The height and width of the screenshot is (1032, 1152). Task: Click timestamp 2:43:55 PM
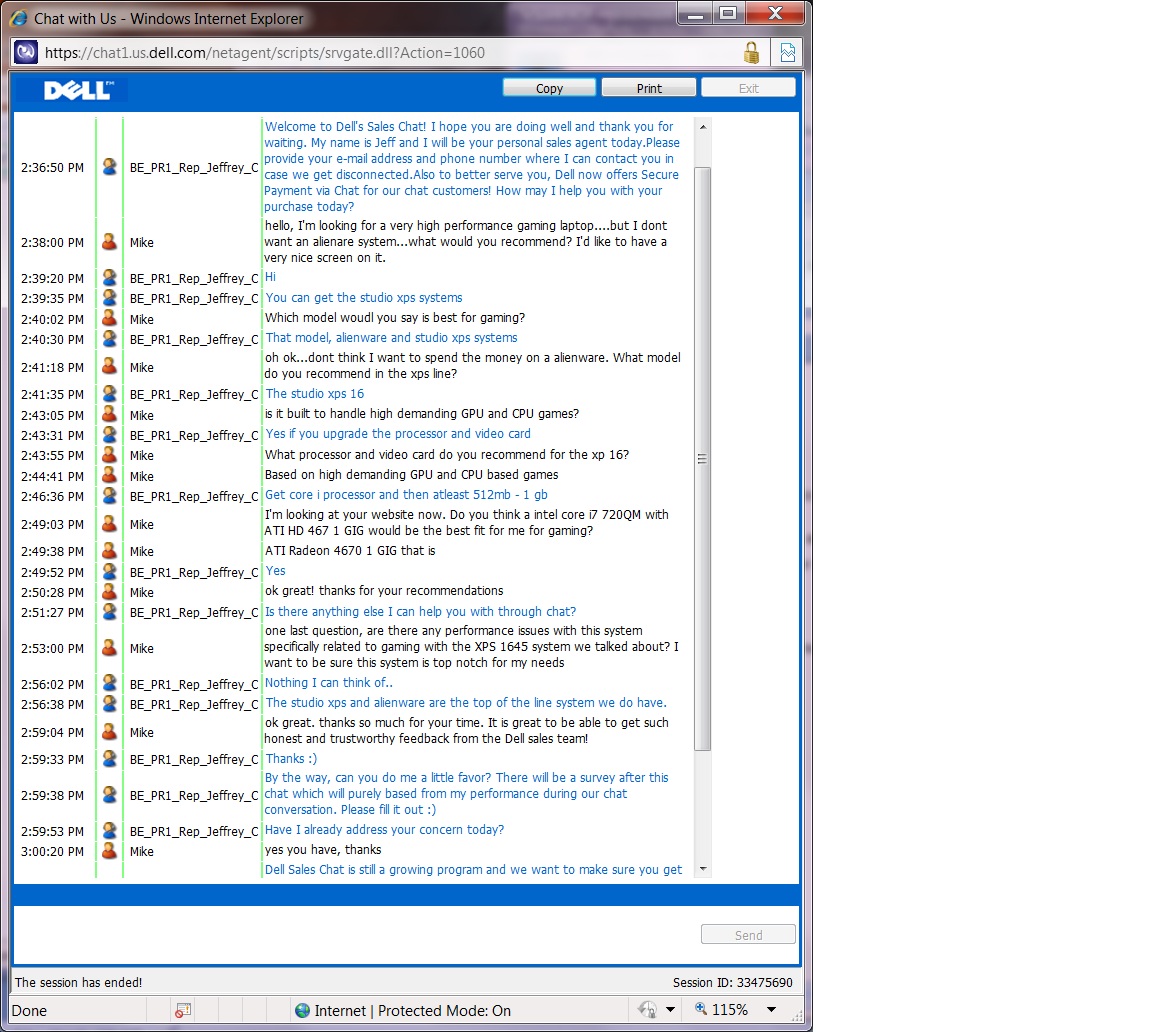pos(52,455)
